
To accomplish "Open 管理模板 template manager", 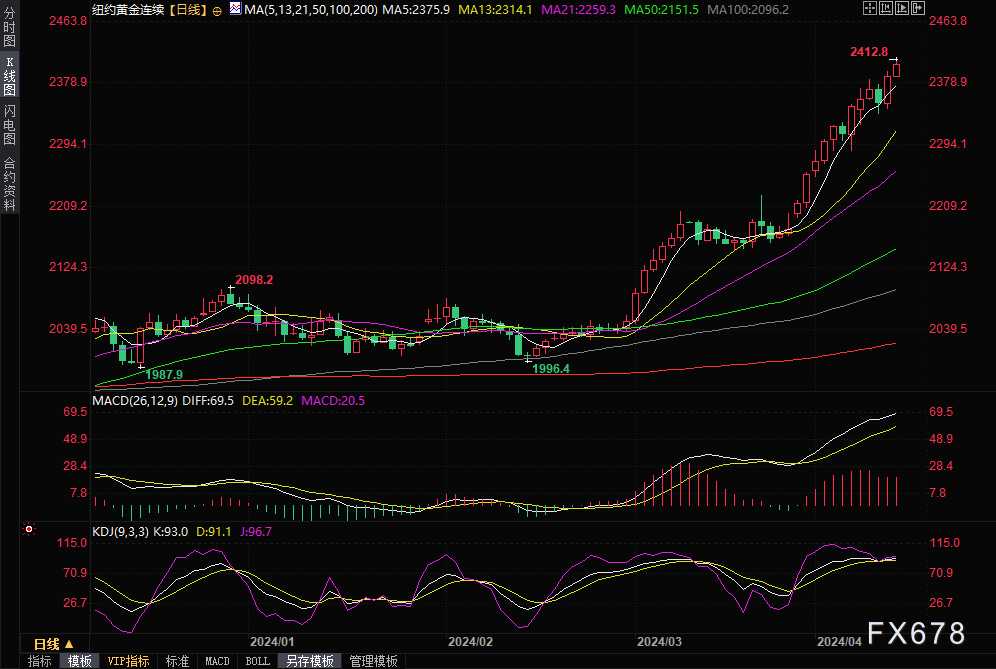I will point(374,661).
